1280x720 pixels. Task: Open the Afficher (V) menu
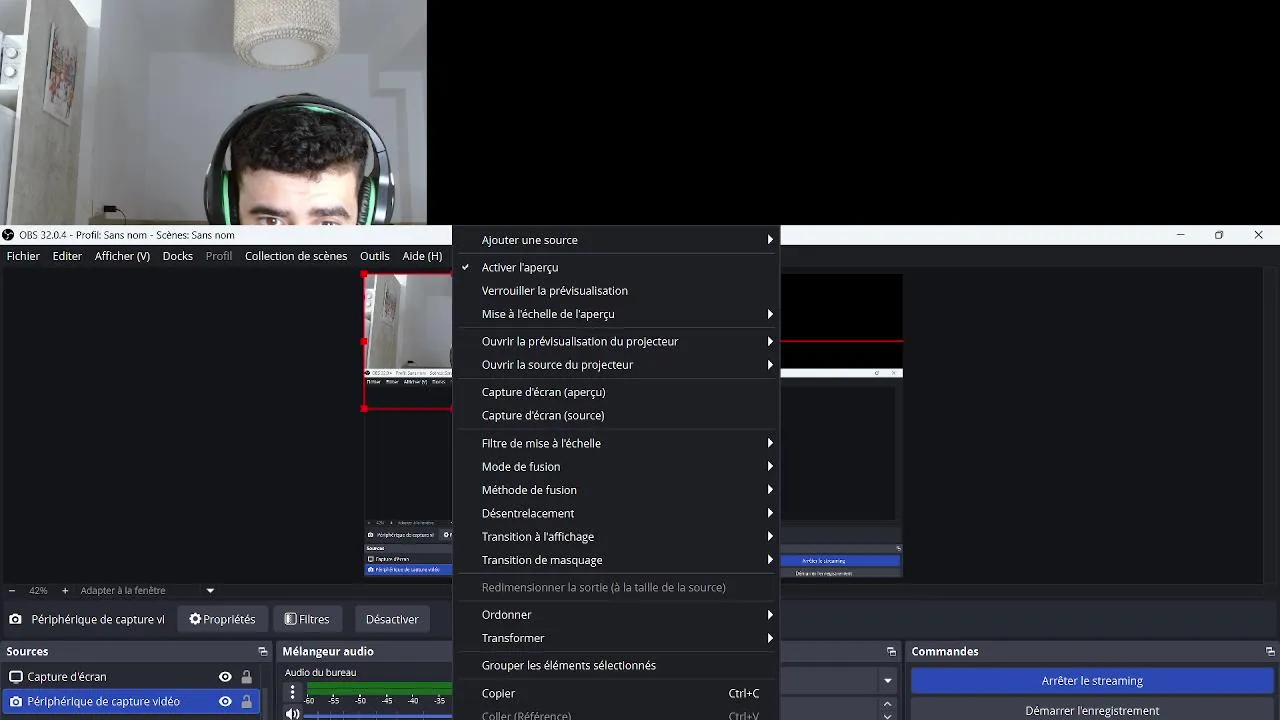point(122,256)
